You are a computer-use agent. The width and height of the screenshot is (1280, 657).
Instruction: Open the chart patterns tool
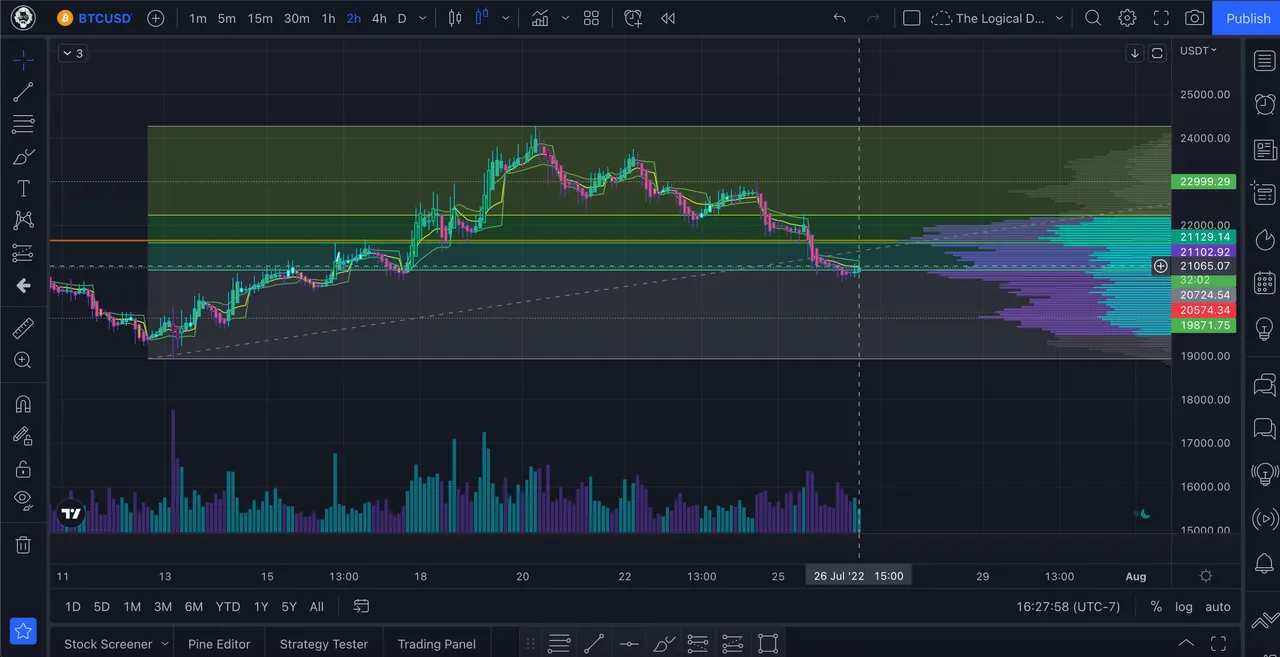point(23,220)
